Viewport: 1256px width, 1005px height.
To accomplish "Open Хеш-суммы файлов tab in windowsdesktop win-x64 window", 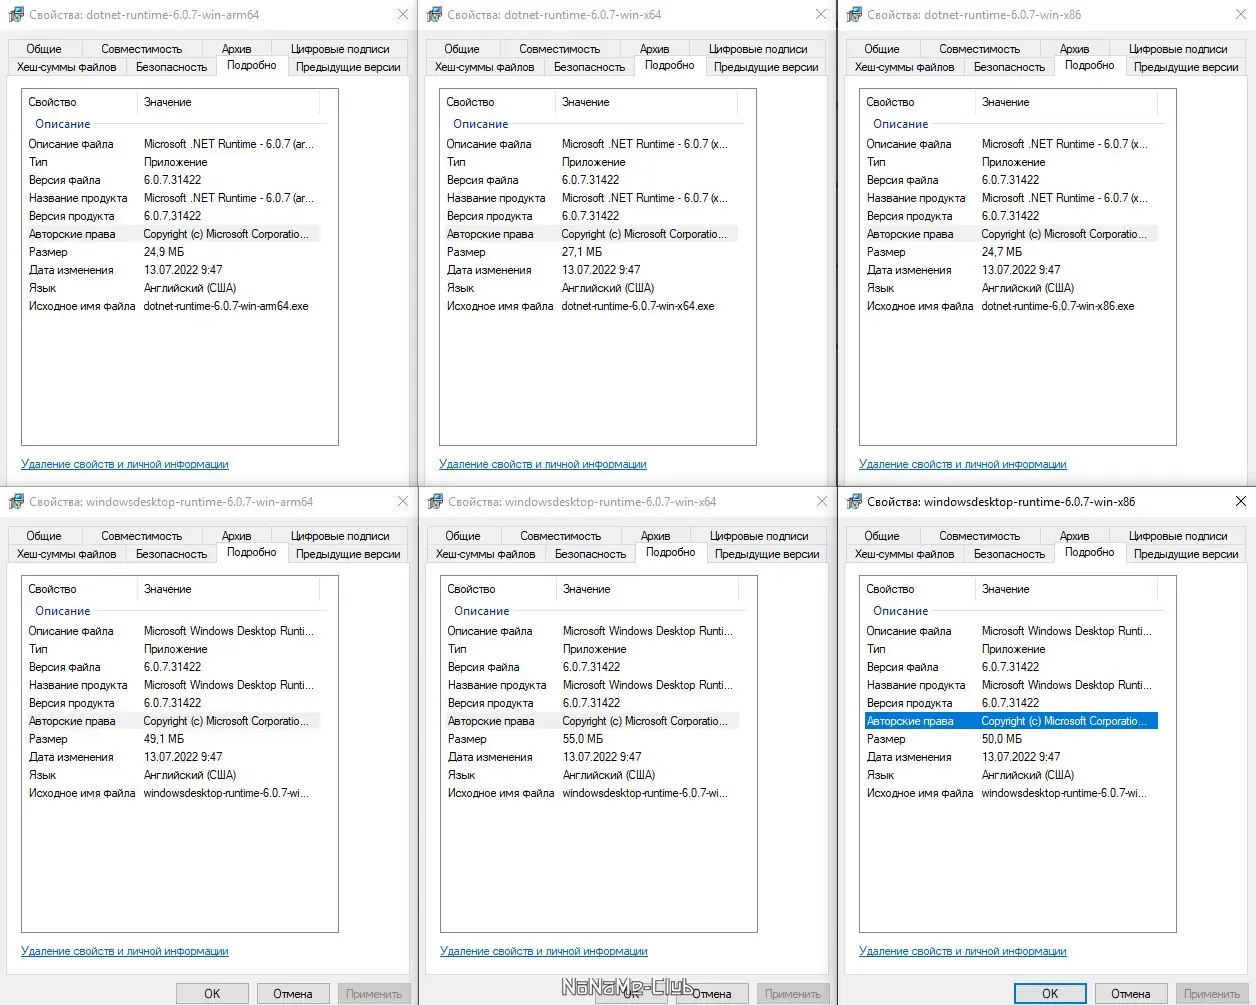I will [x=486, y=554].
